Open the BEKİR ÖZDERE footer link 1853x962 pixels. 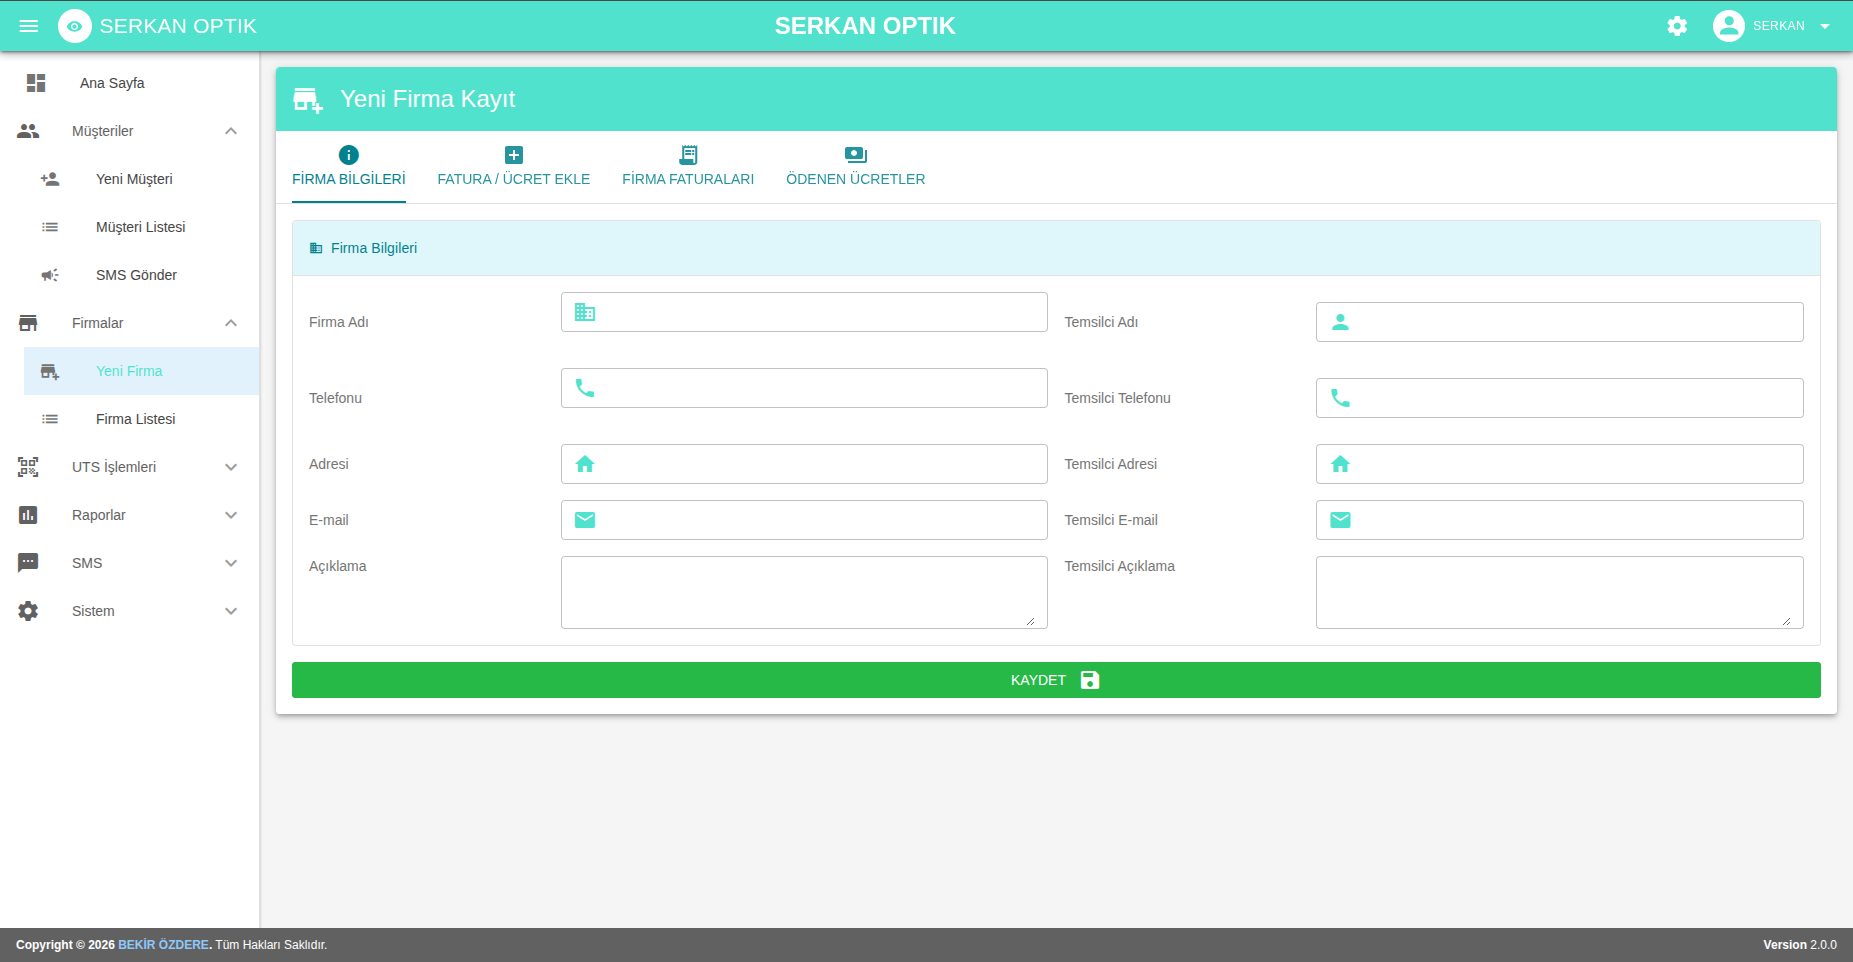pos(163,945)
